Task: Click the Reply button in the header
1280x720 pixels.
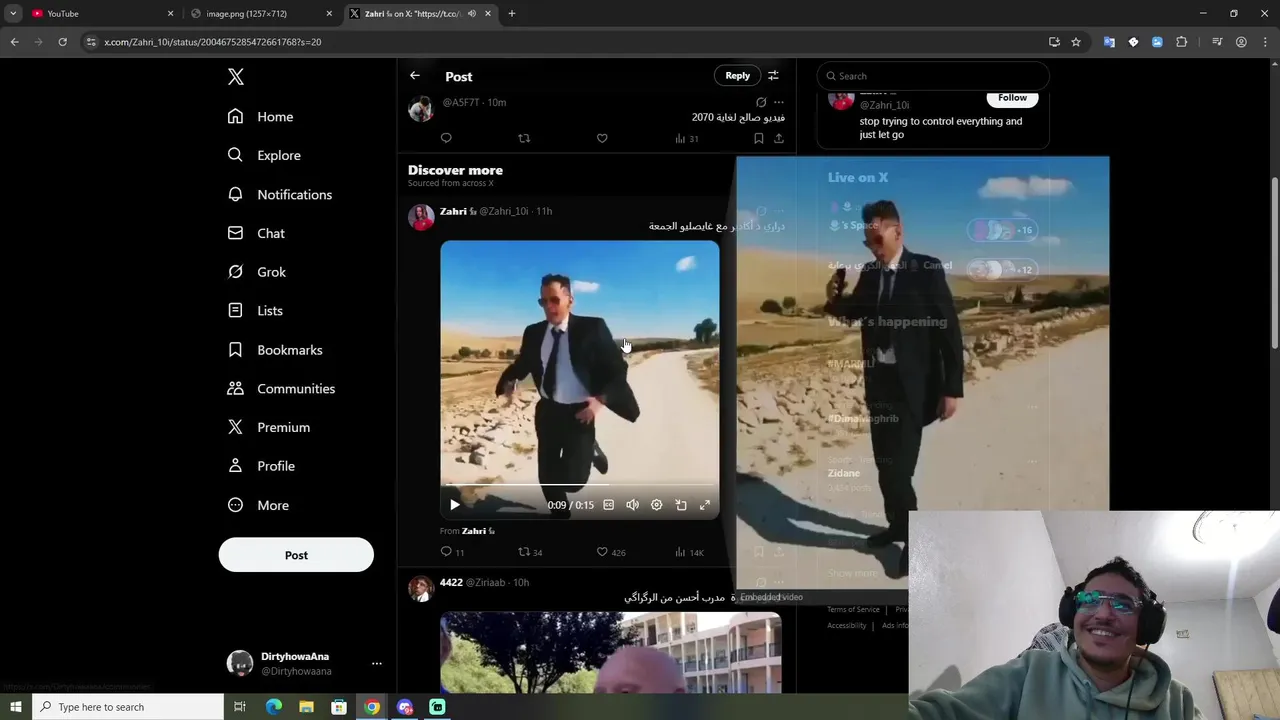Action: (737, 76)
